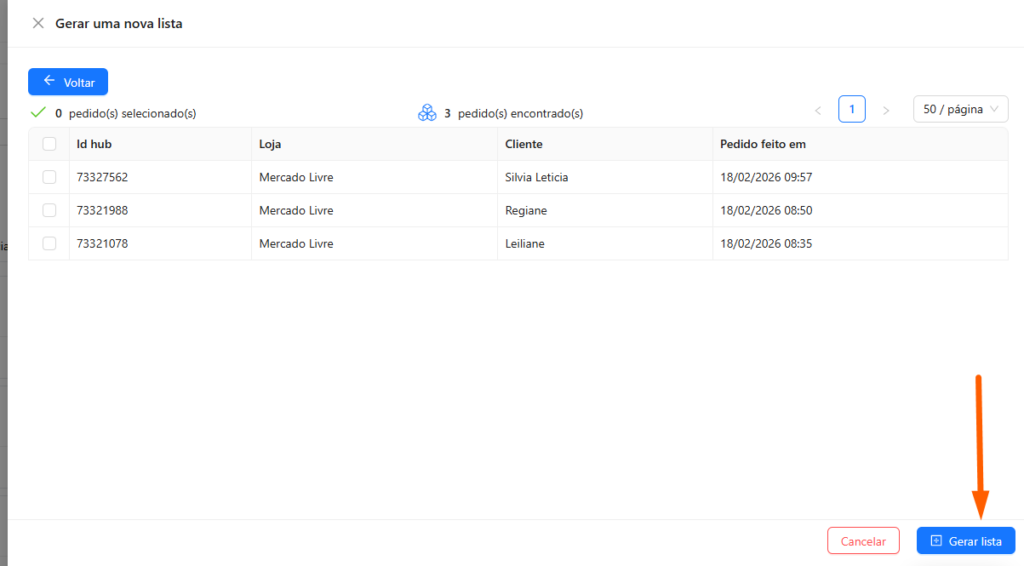Click the plus icon inside Gerar lista
Image resolution: width=1024 pixels, height=566 pixels.
[x=936, y=541]
